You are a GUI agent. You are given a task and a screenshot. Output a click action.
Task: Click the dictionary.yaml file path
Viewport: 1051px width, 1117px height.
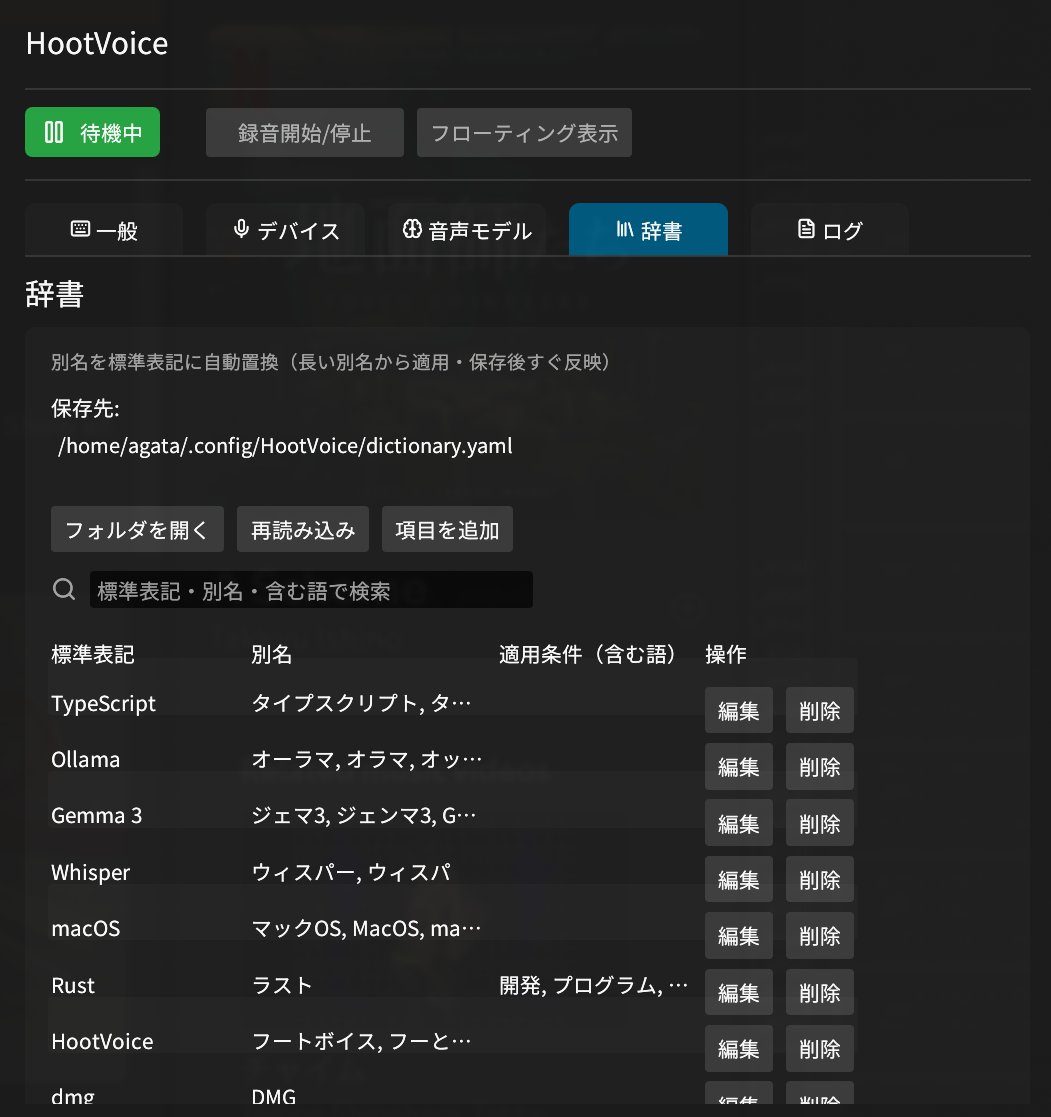coord(285,446)
